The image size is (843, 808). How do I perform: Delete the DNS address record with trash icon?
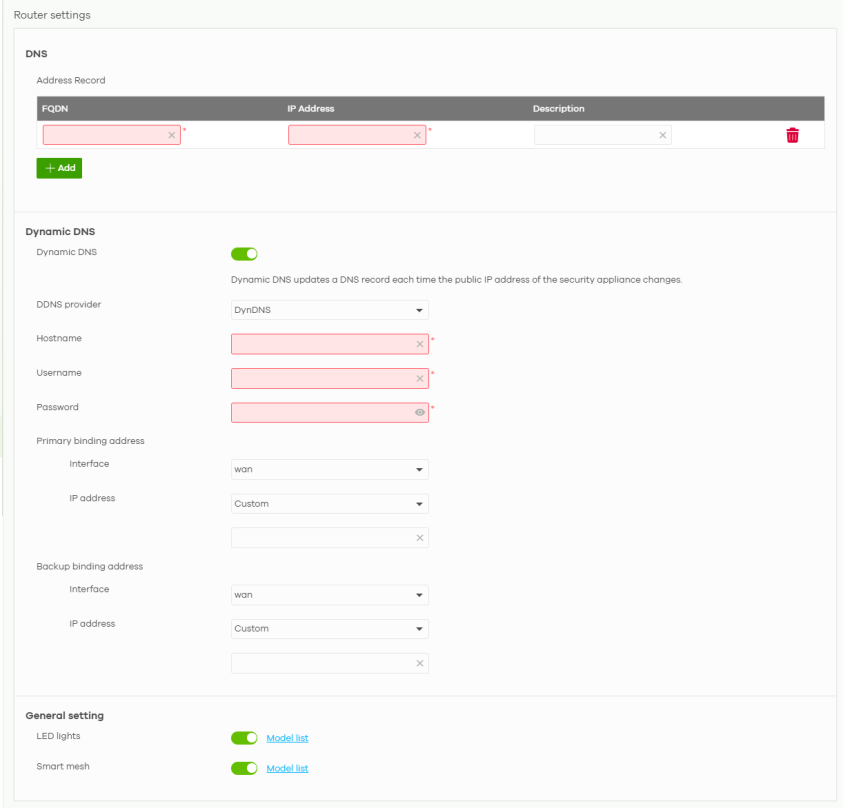click(792, 135)
